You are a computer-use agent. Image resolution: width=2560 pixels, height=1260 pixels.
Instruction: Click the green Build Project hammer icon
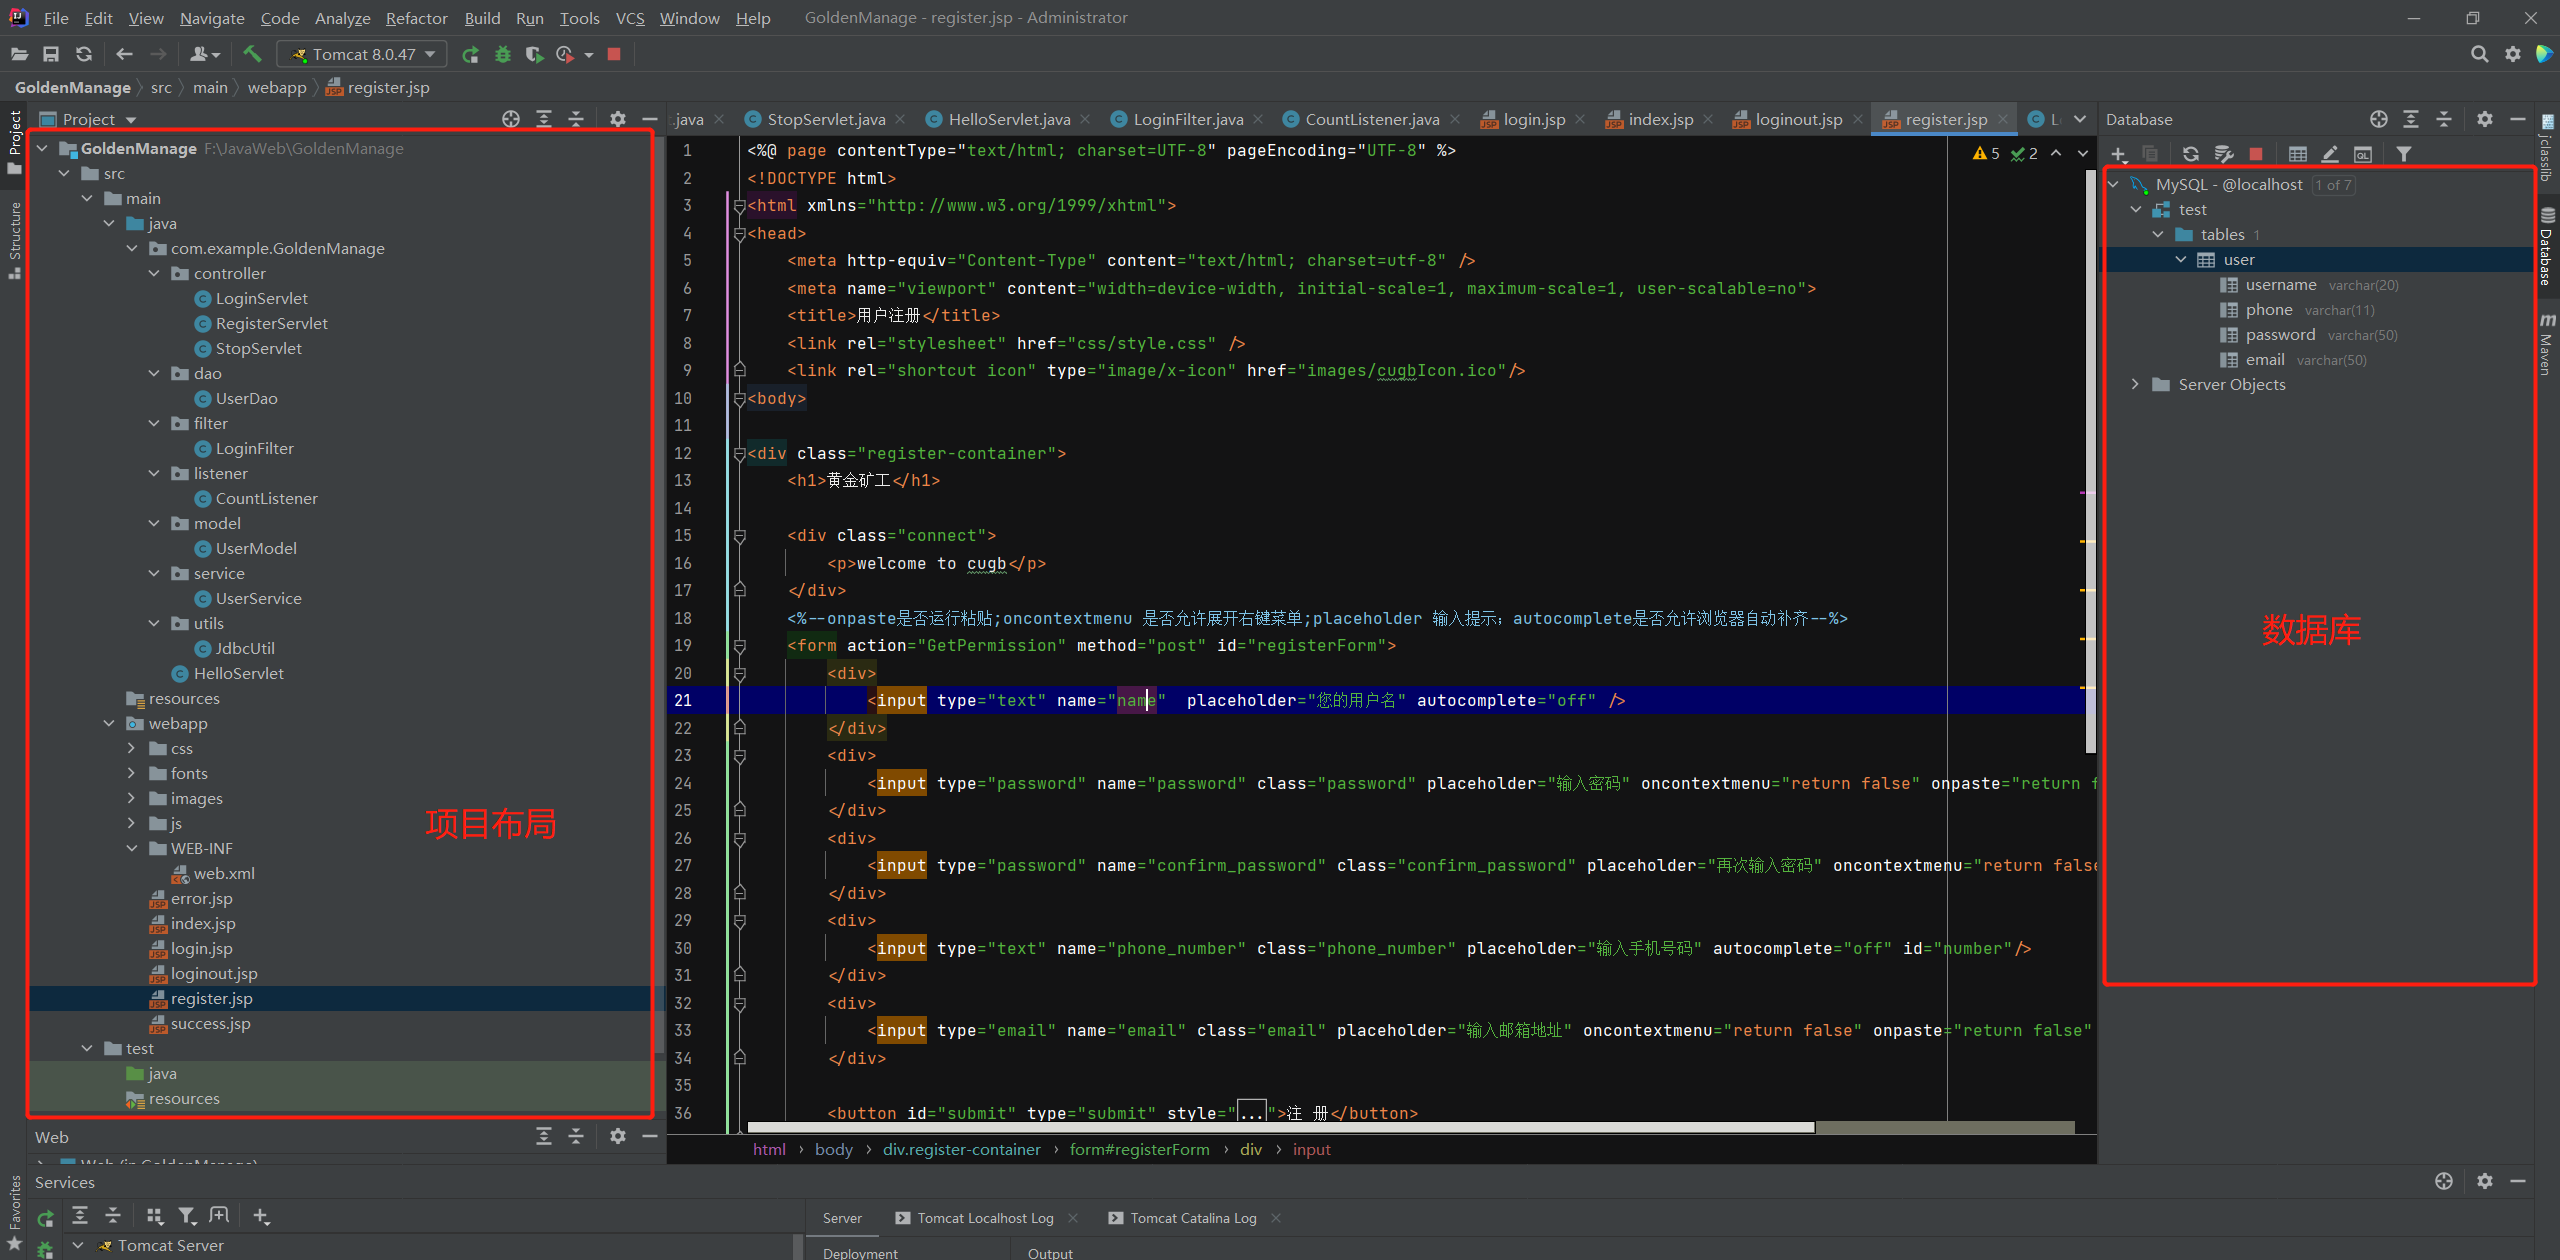[252, 54]
